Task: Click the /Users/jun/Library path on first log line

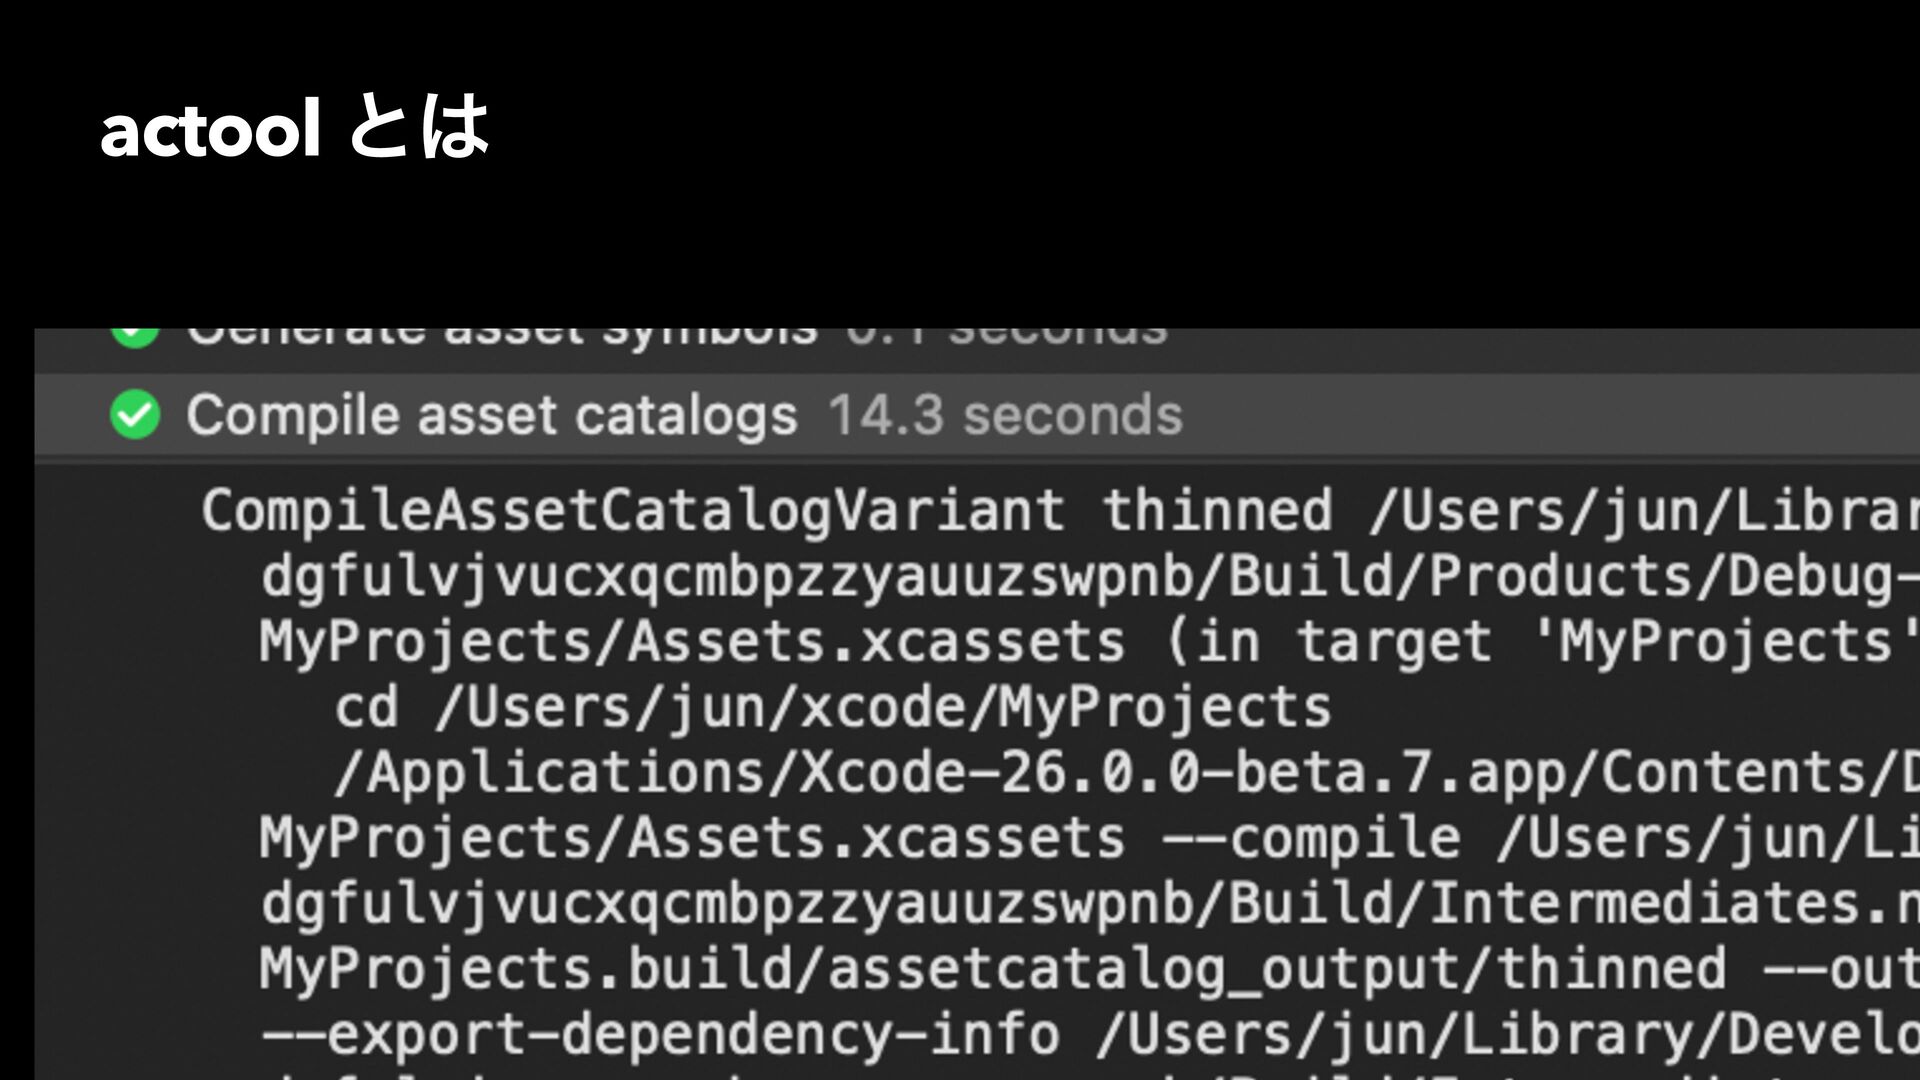Action: [1645, 511]
